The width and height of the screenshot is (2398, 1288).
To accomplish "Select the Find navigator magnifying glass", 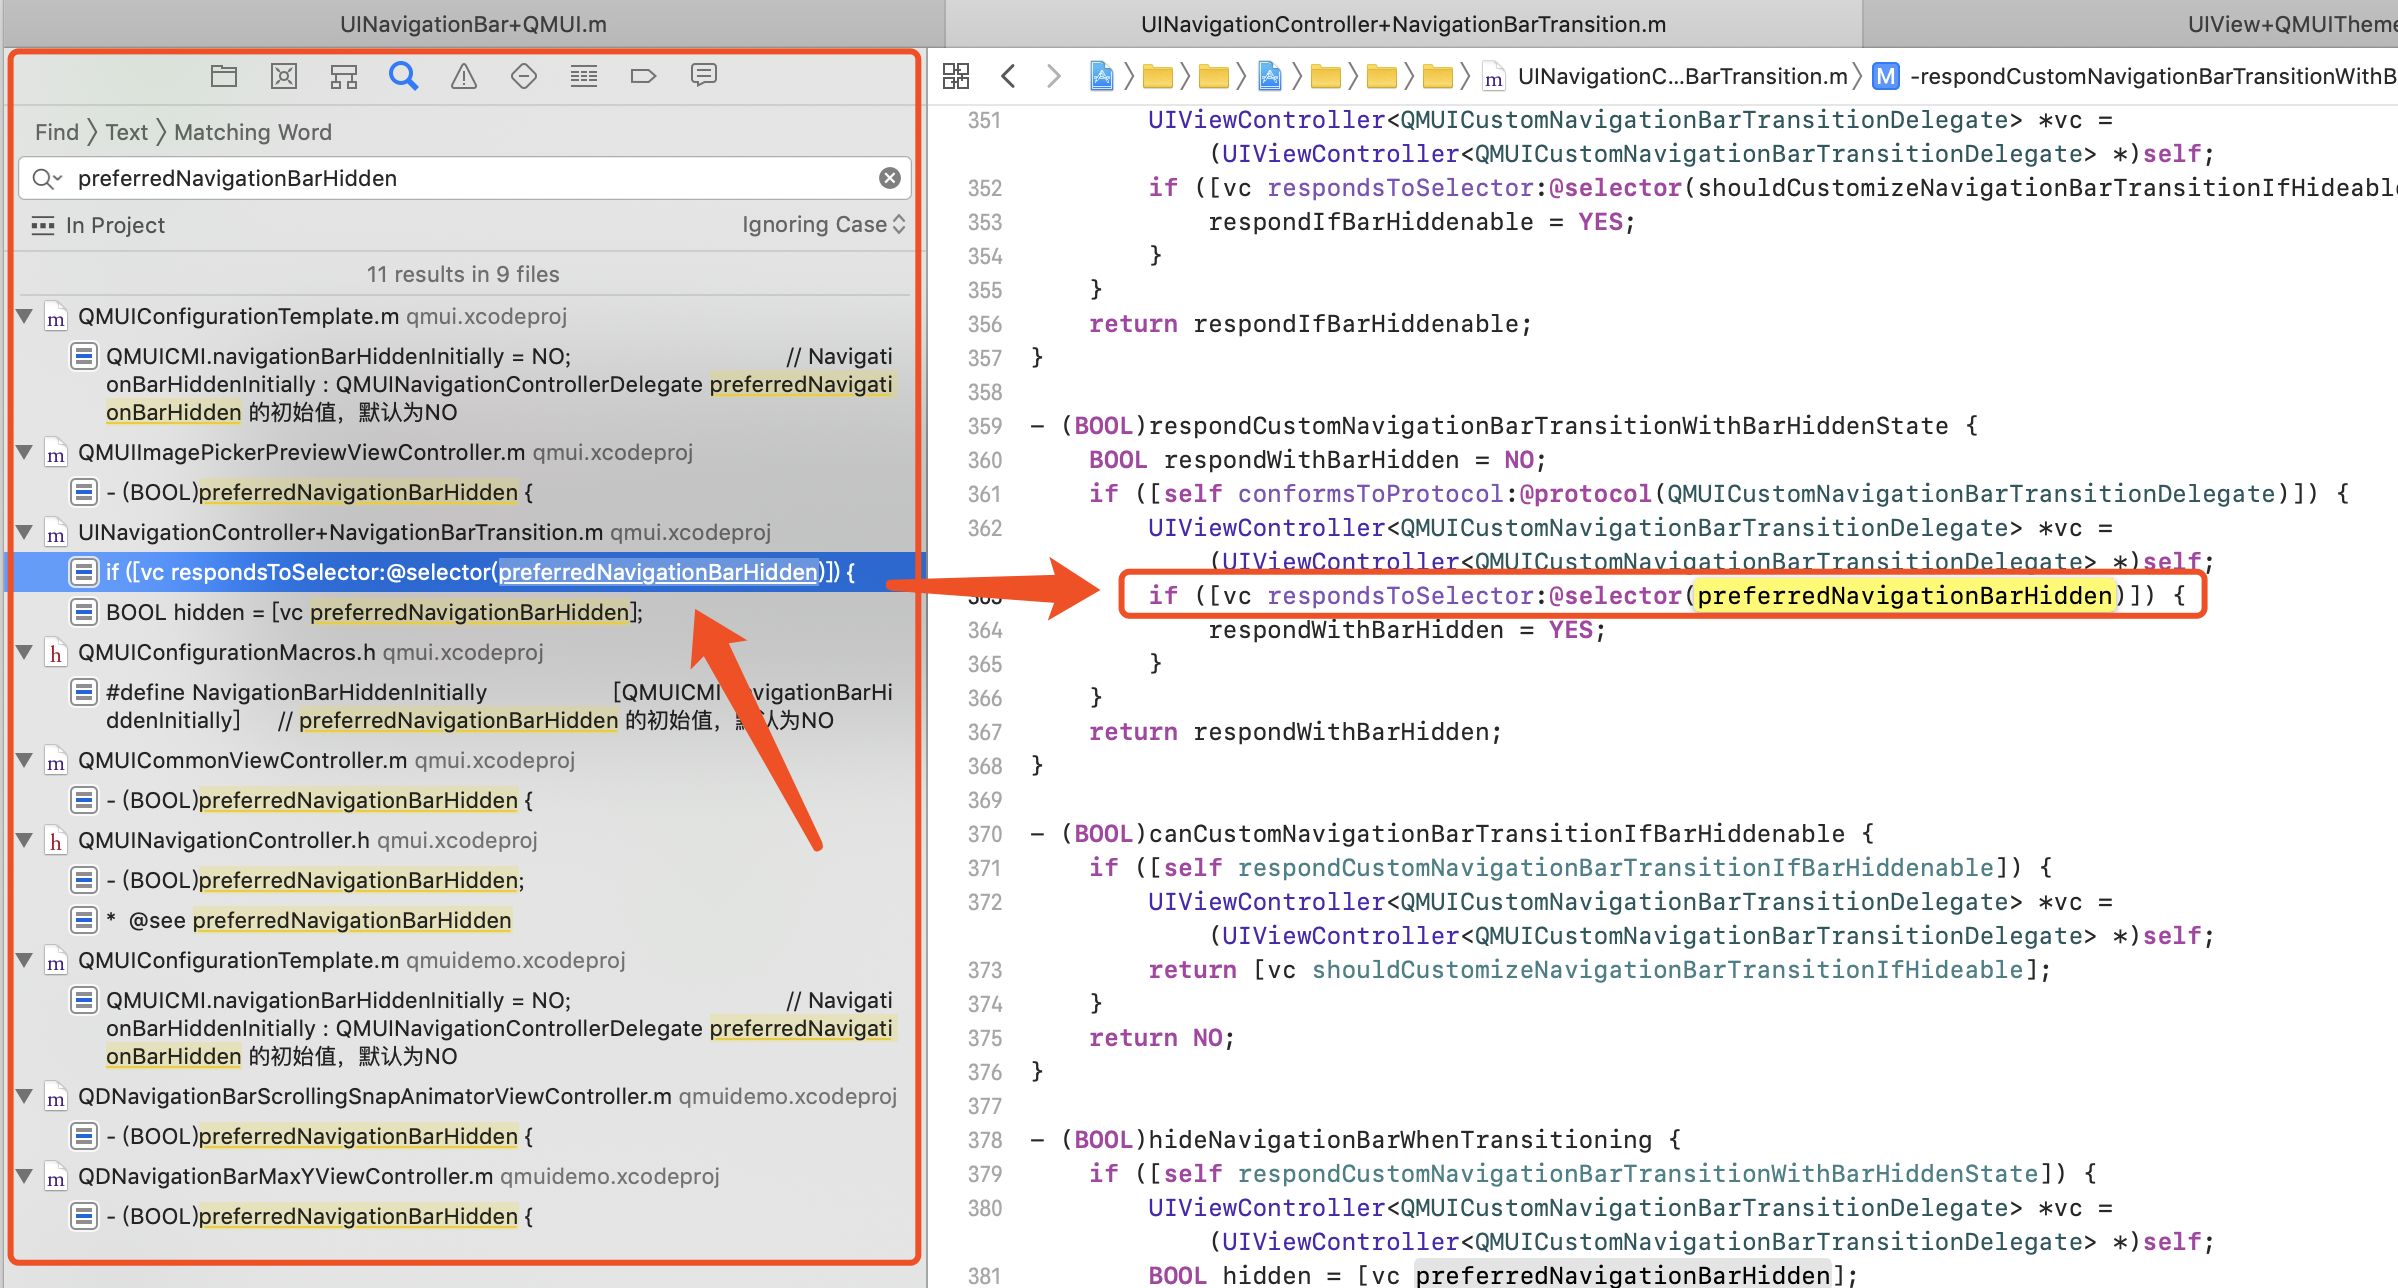I will tap(403, 75).
